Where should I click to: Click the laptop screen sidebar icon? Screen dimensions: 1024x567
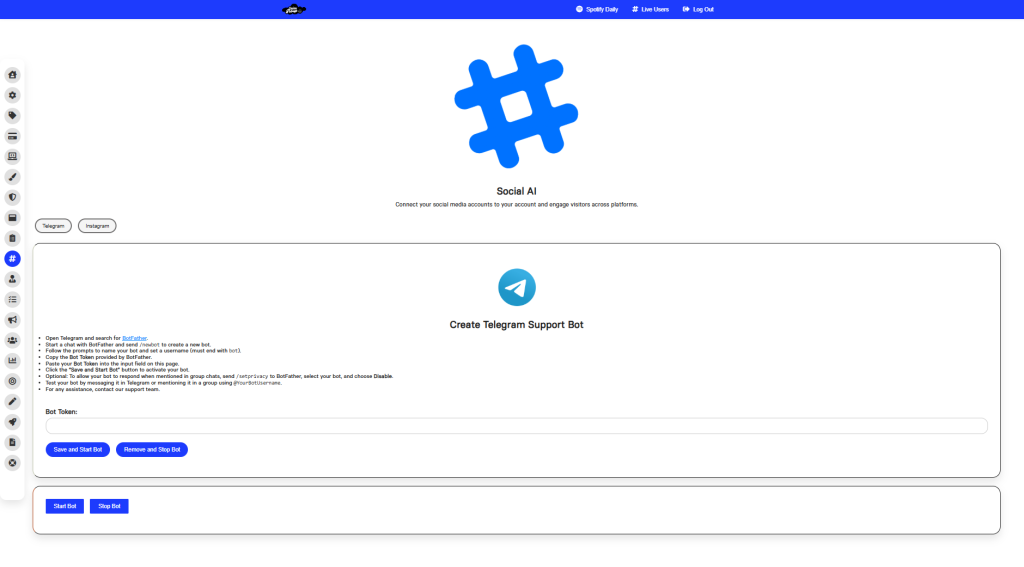pos(12,157)
